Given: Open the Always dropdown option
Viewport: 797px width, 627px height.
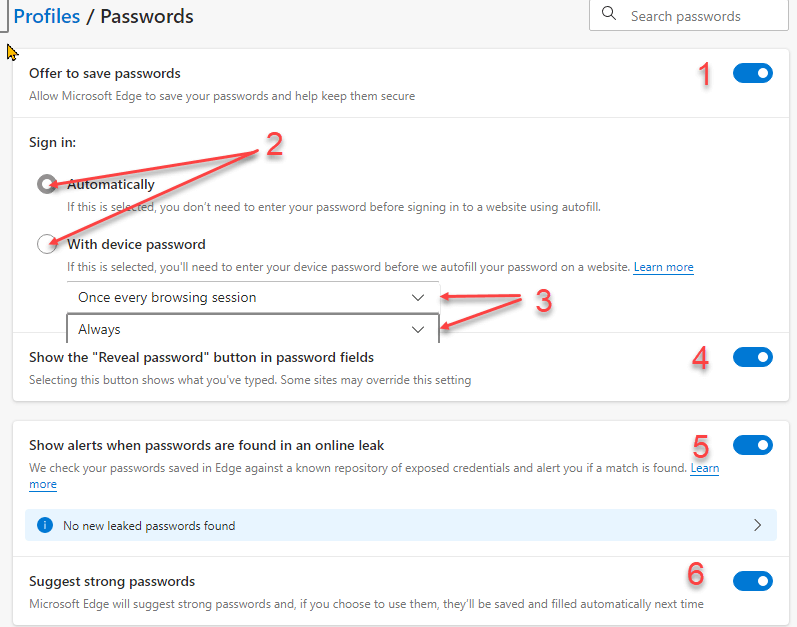Looking at the screenshot, I should (253, 329).
